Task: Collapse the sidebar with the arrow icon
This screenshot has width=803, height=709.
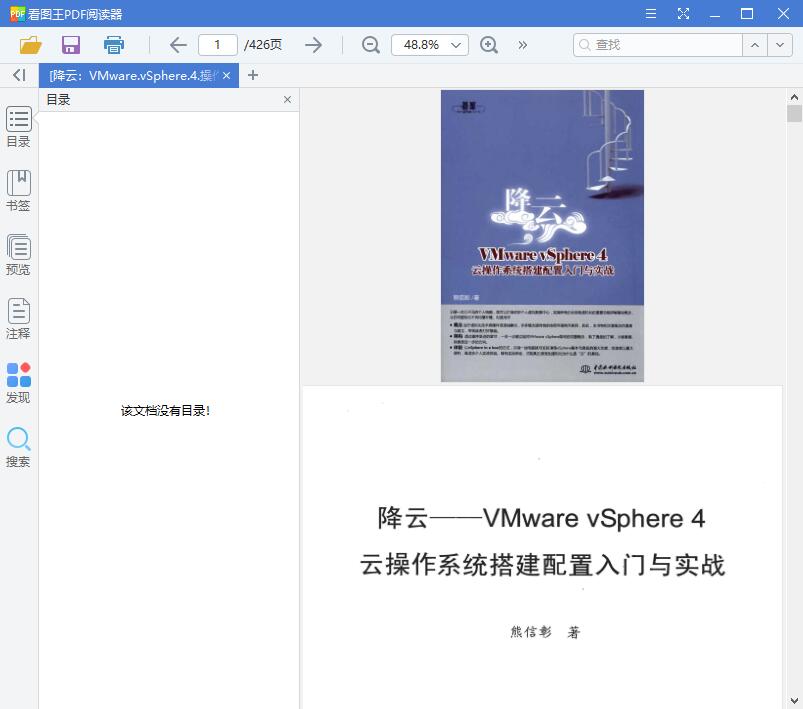Action: click(x=19, y=75)
